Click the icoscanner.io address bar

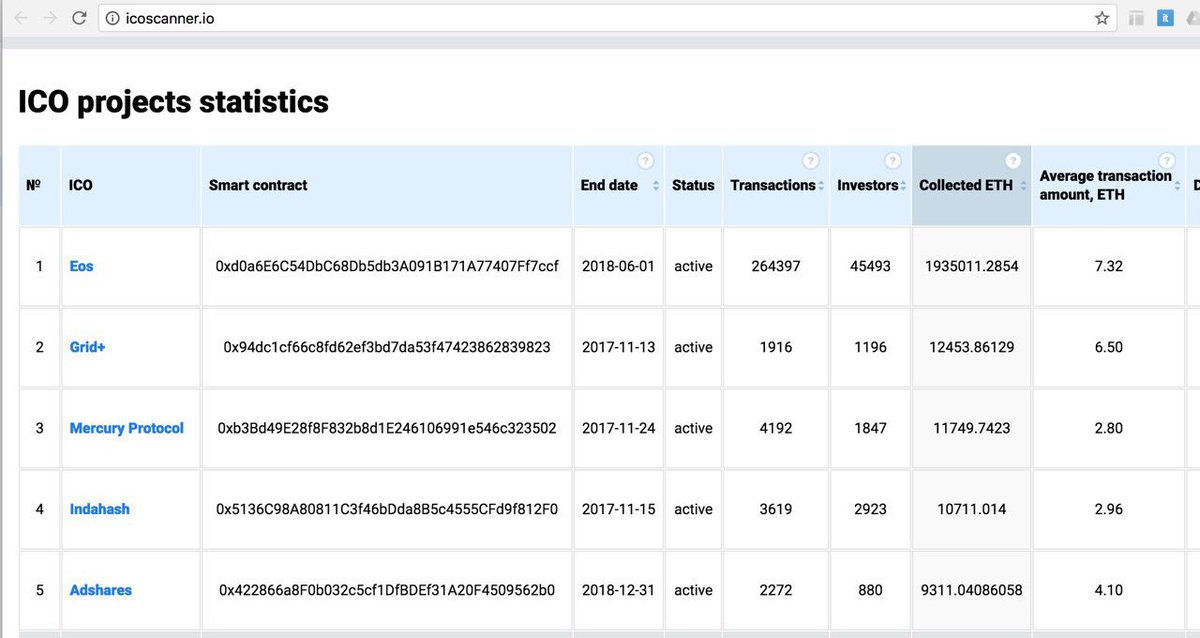point(606,18)
